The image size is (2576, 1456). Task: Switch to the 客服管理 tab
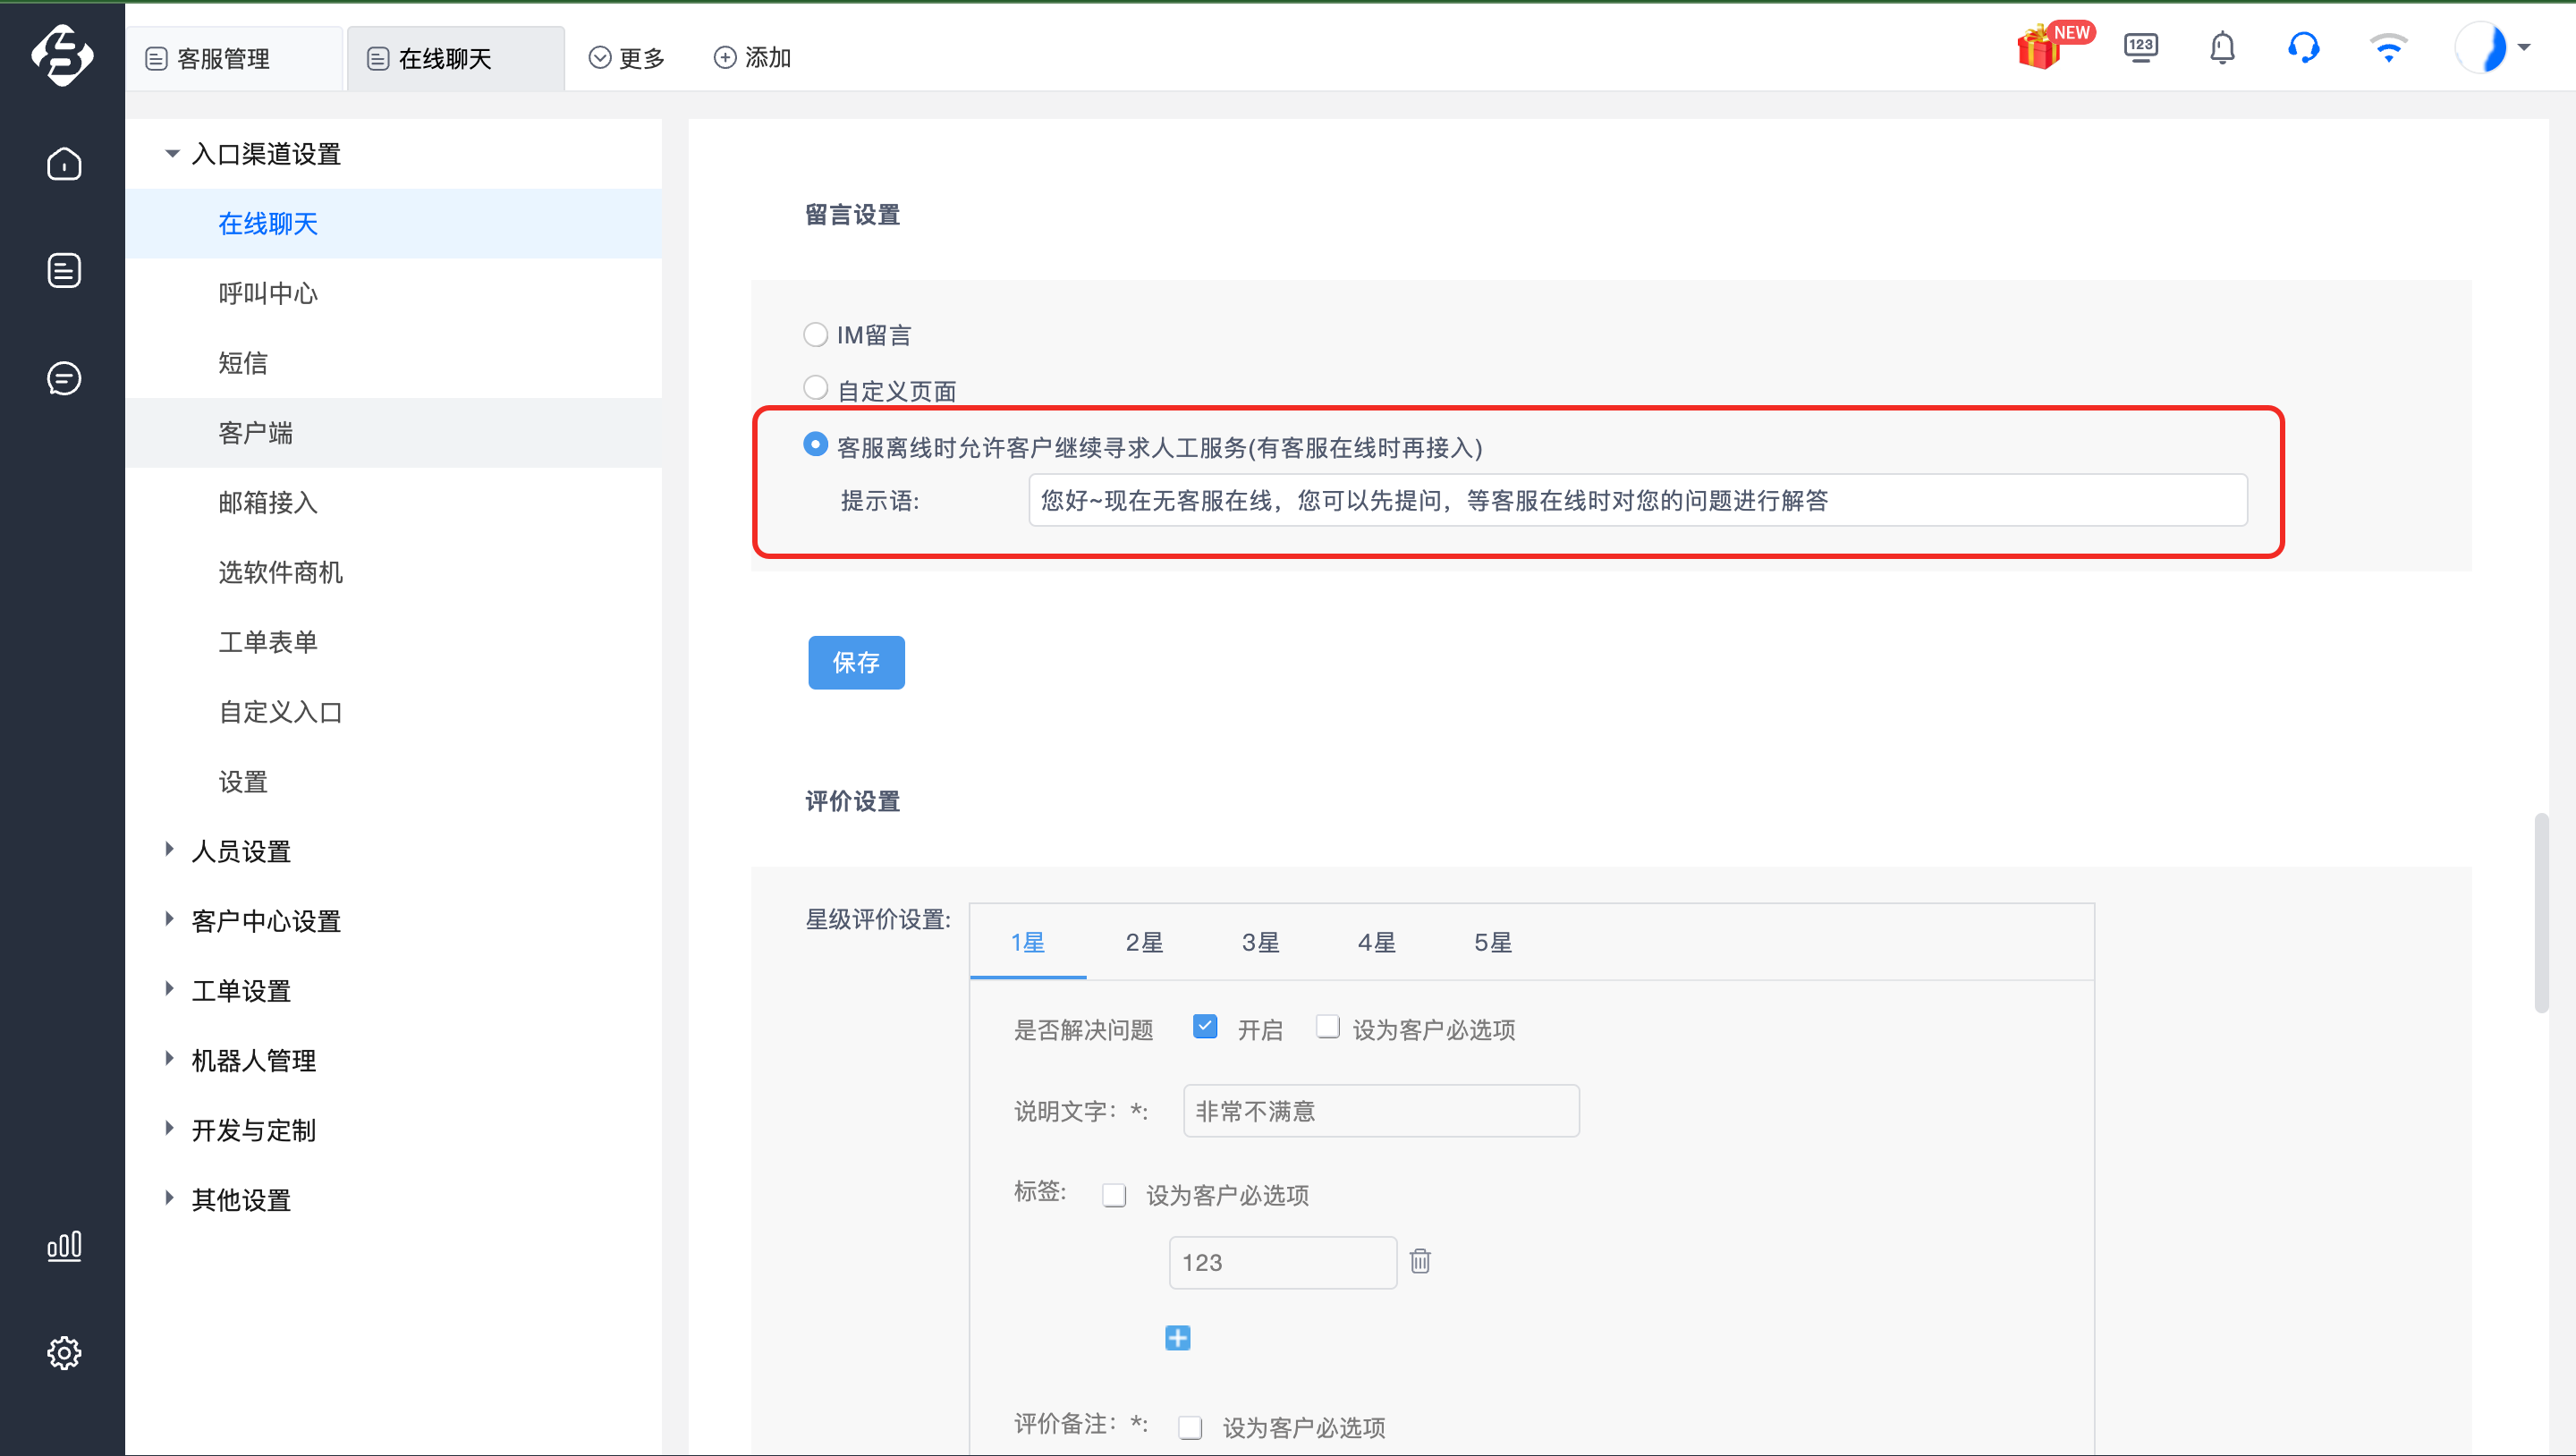[234, 59]
